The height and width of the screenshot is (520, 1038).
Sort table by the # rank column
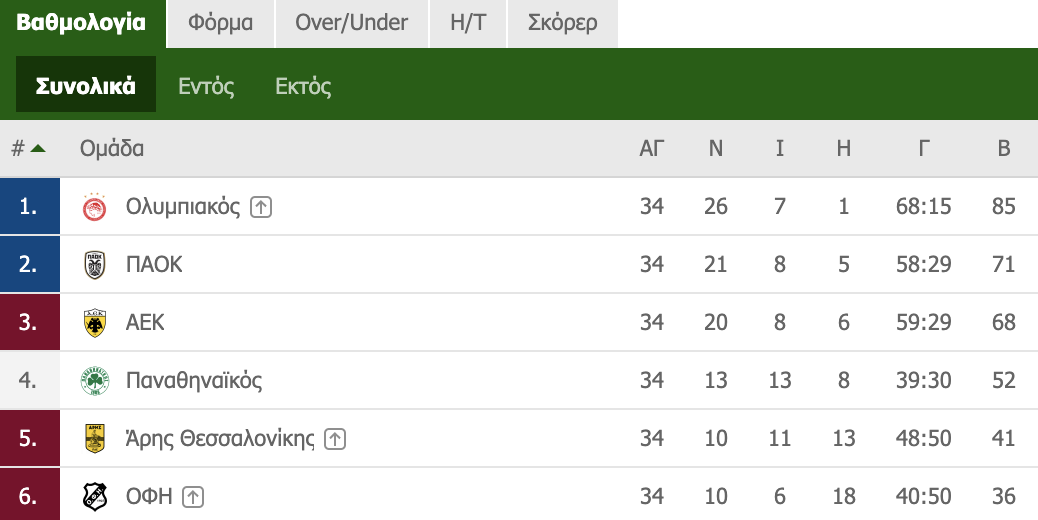click(27, 149)
